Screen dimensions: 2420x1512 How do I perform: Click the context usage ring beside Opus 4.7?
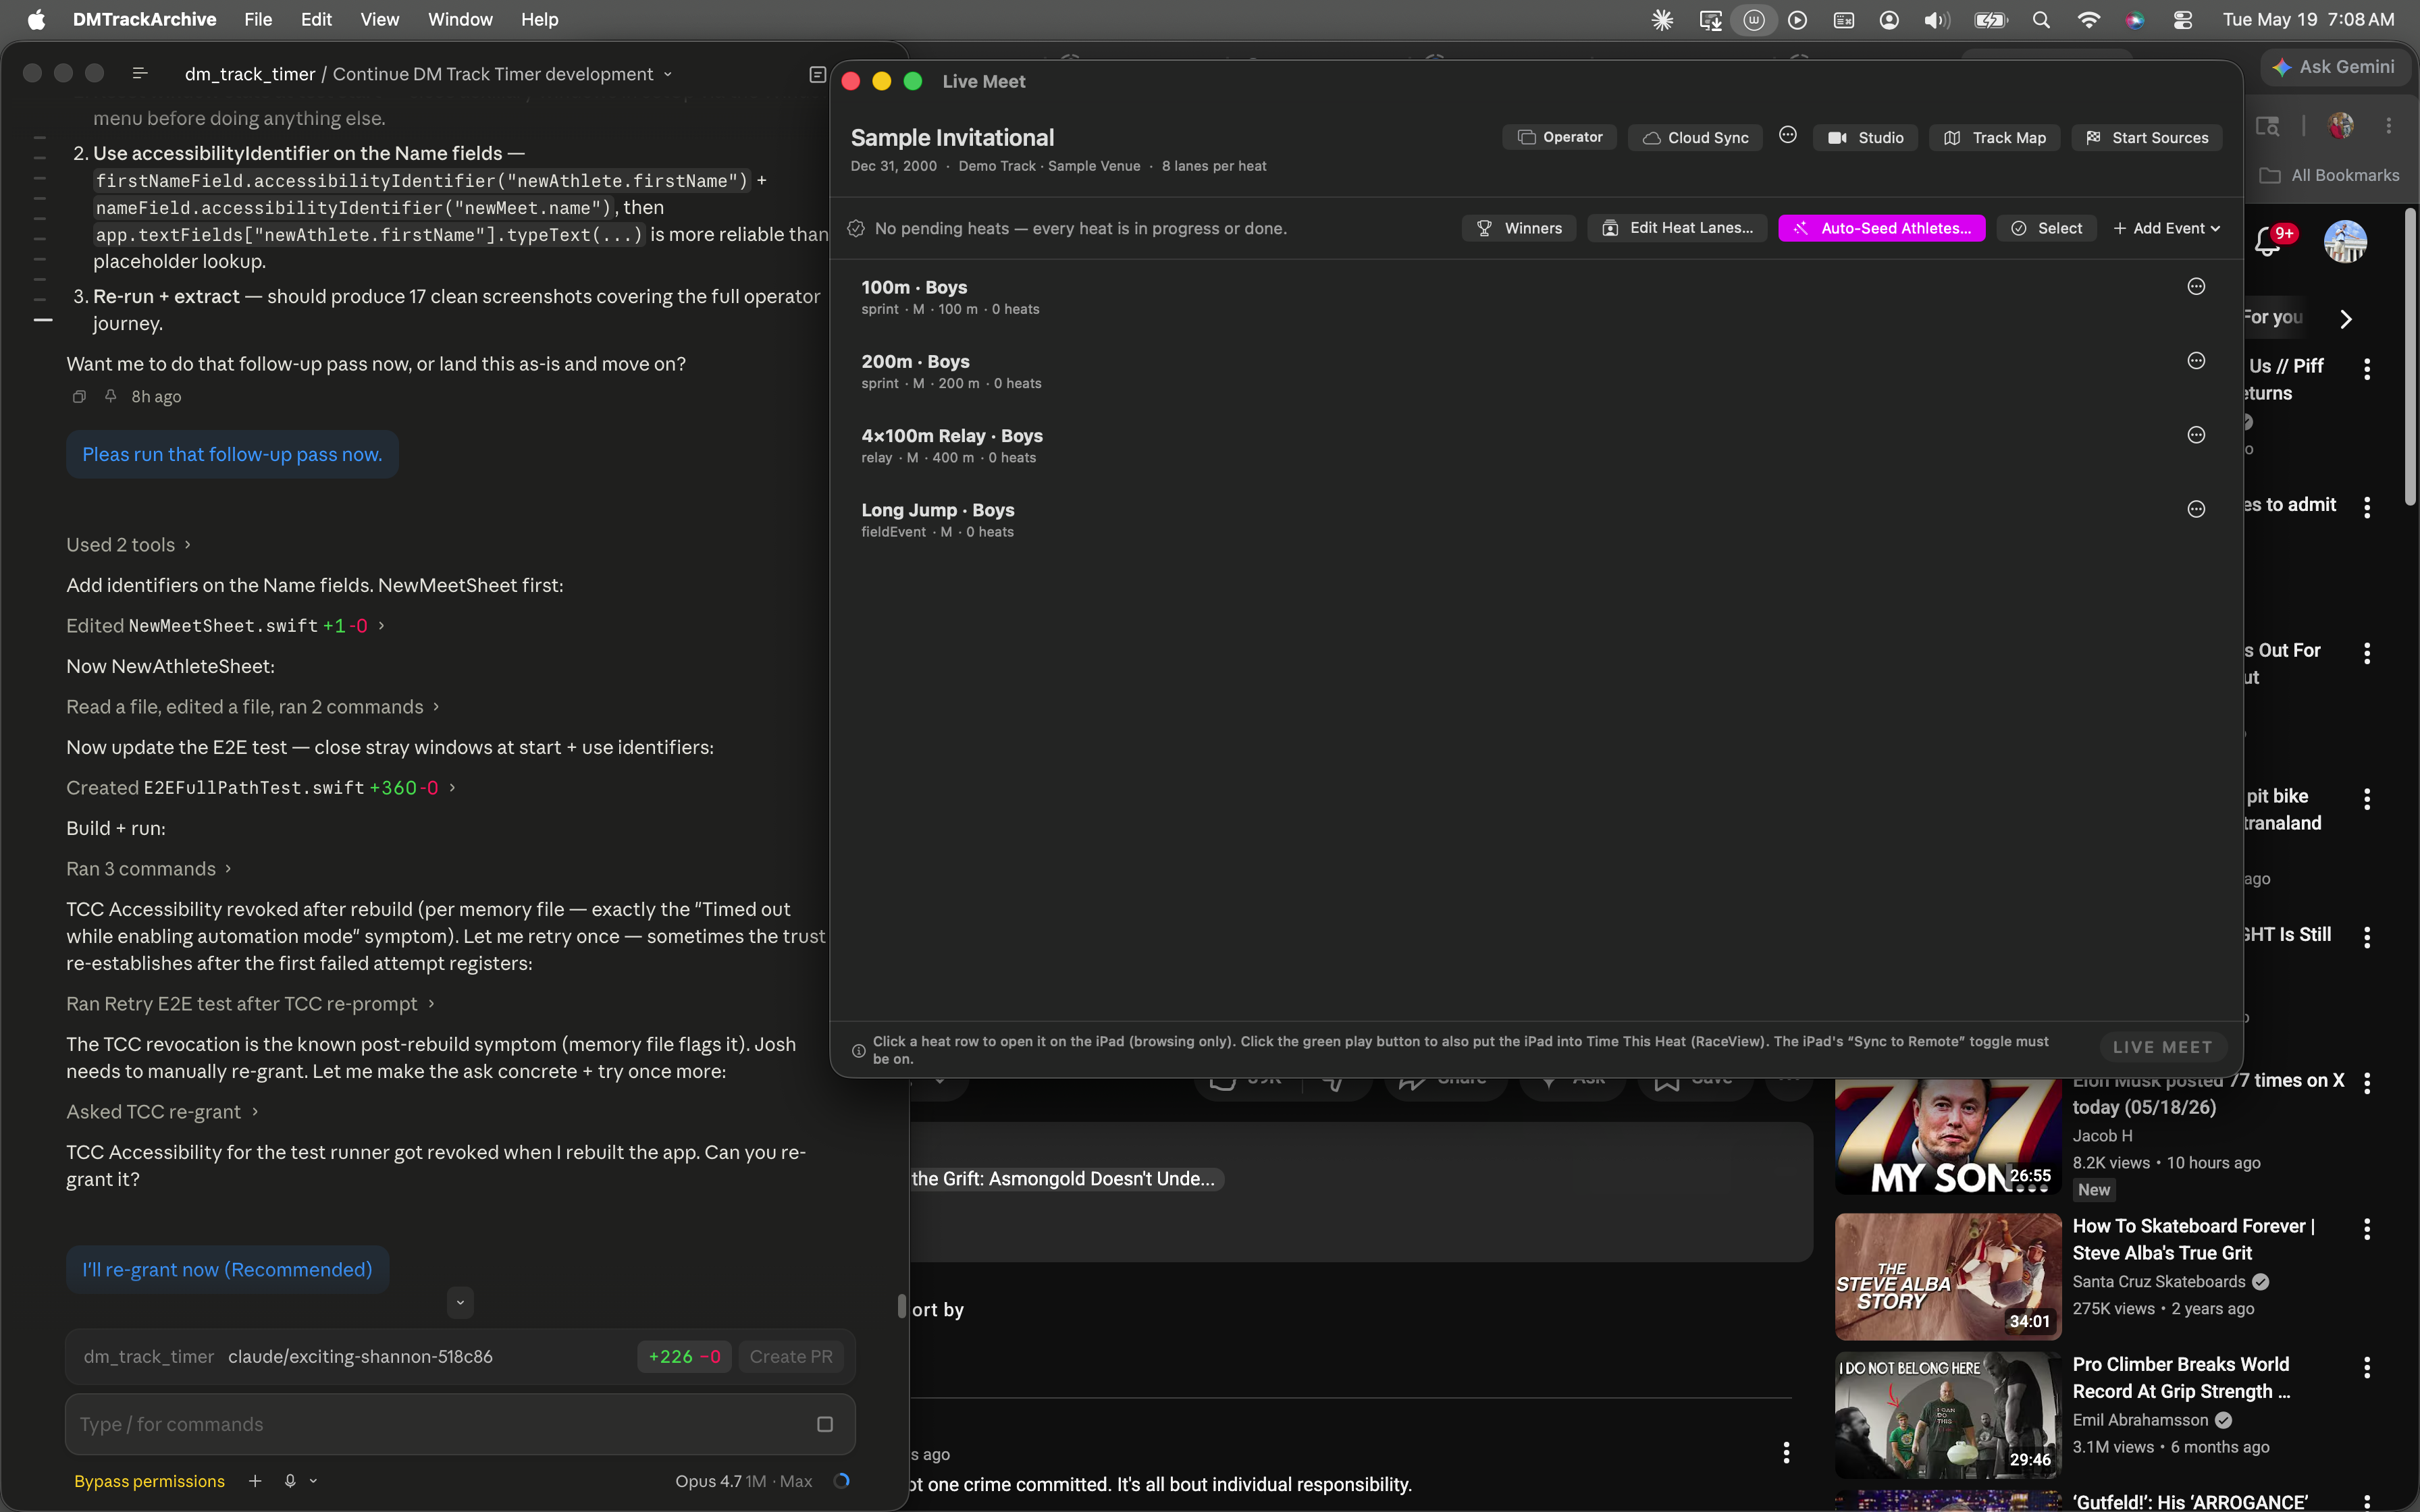(842, 1481)
